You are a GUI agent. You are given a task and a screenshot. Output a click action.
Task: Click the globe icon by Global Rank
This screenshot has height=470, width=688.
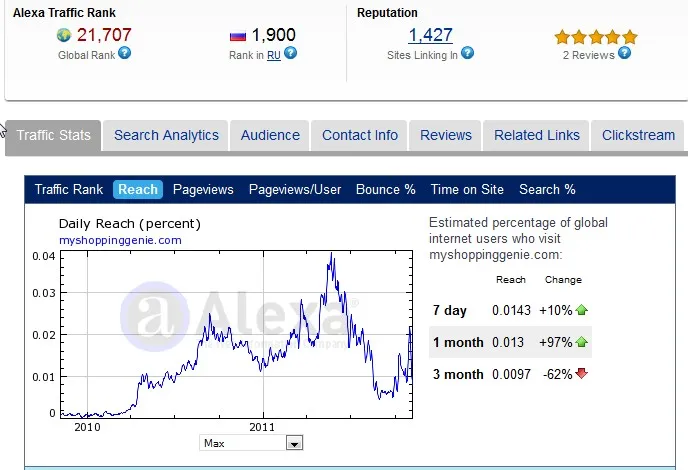(x=66, y=36)
